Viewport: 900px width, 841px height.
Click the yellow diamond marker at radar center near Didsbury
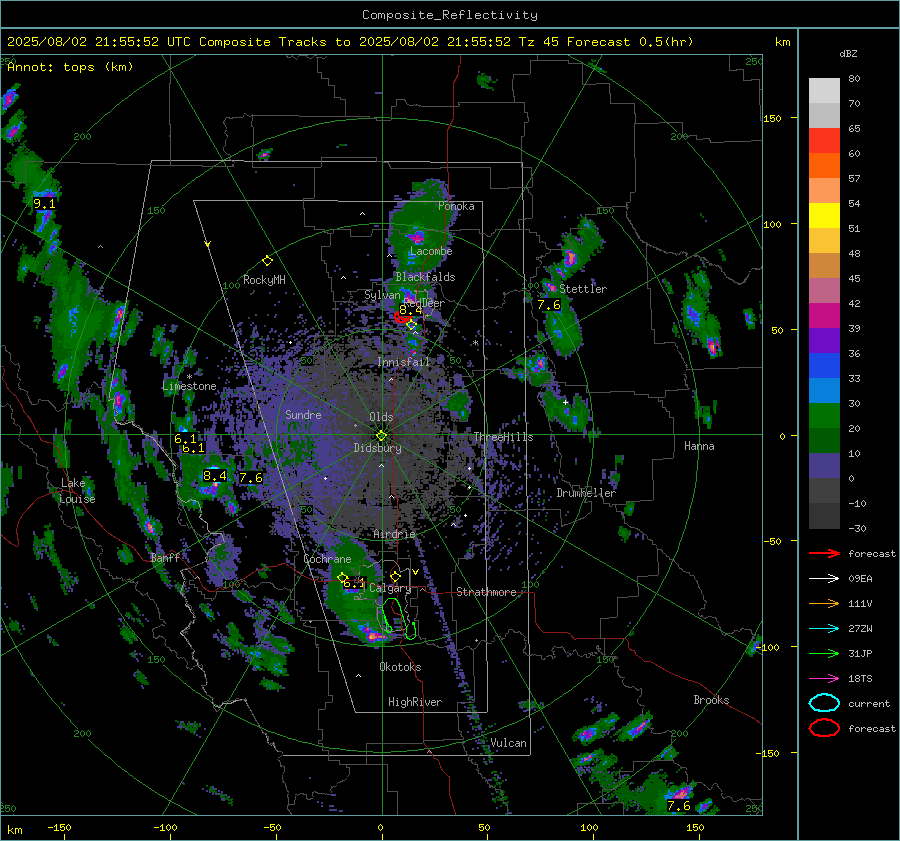[x=381, y=436]
